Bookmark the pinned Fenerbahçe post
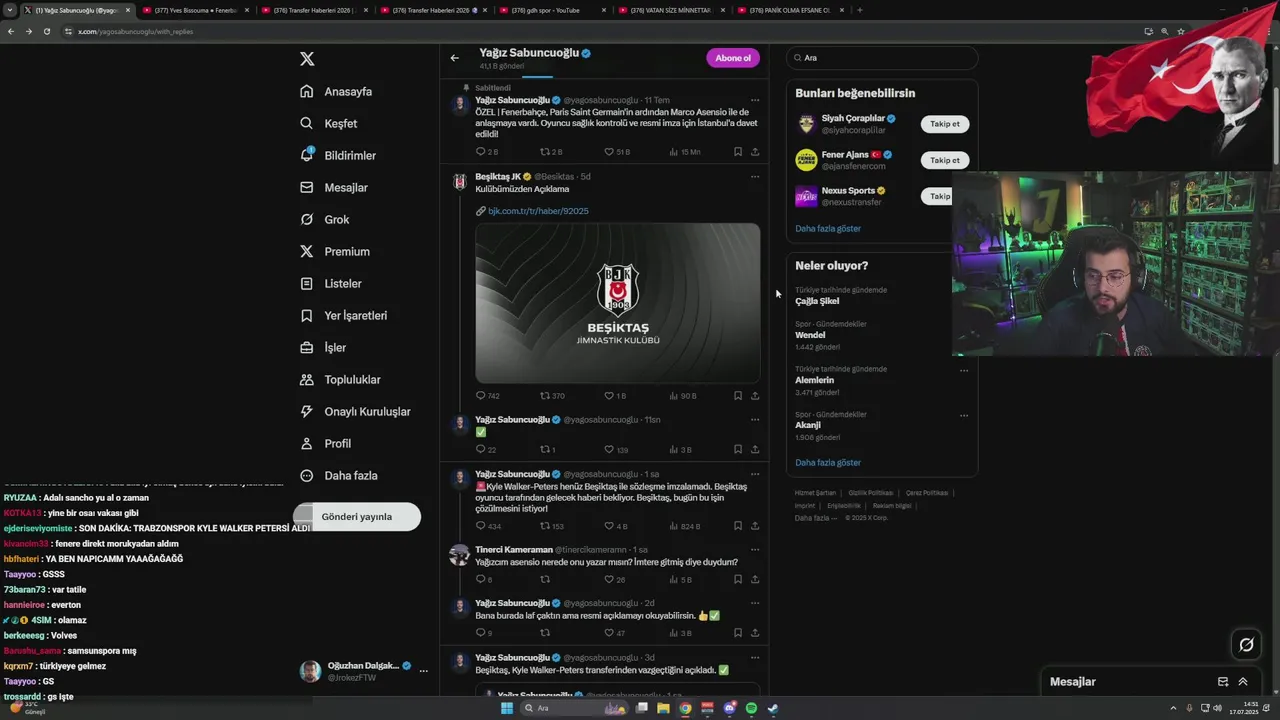Image resolution: width=1280 pixels, height=720 pixels. (738, 152)
